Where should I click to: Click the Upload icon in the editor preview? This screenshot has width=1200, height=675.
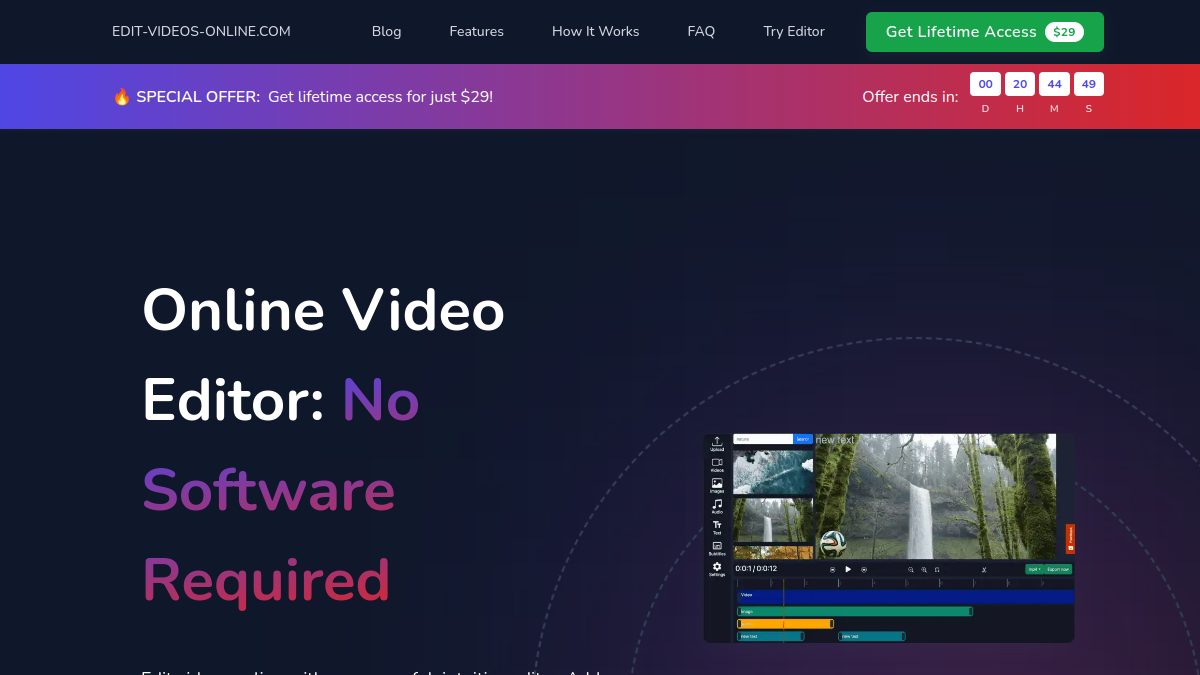click(x=717, y=441)
